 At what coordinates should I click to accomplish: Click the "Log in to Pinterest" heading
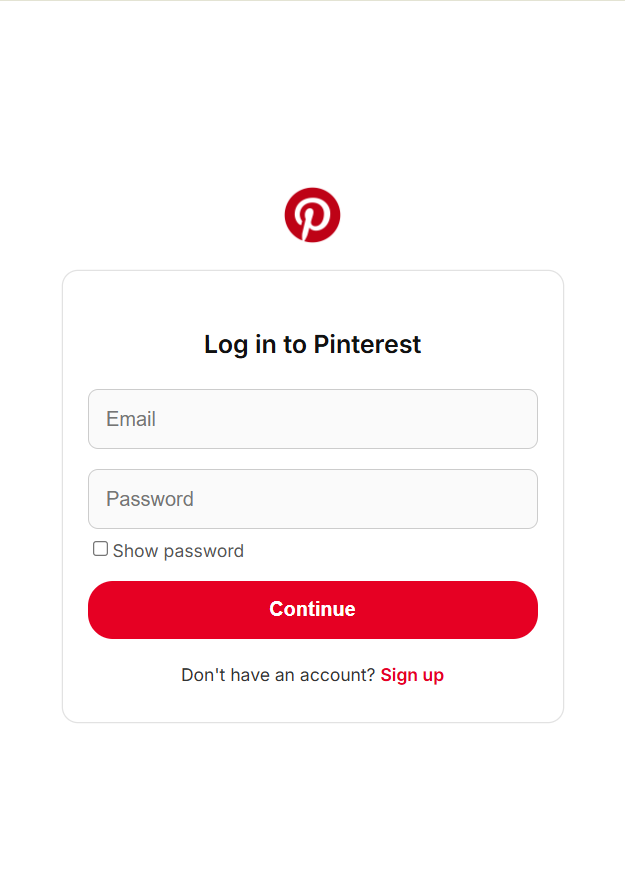312,345
